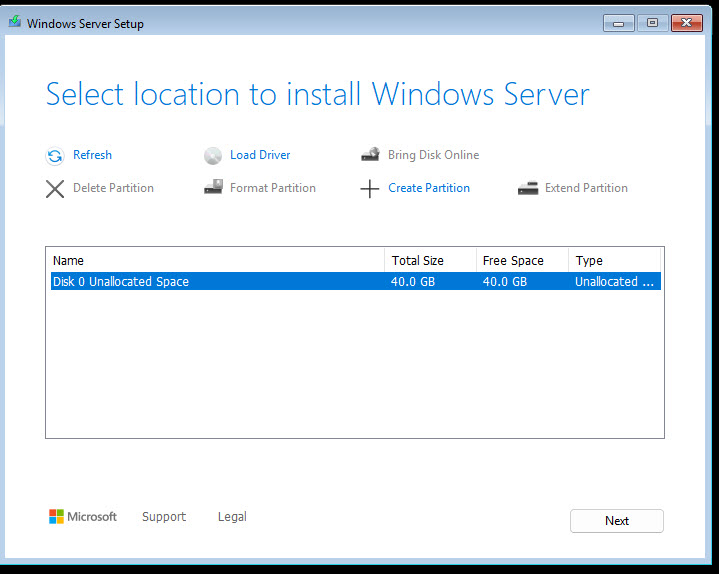Click the Next button
This screenshot has width=719, height=574.
617,521
